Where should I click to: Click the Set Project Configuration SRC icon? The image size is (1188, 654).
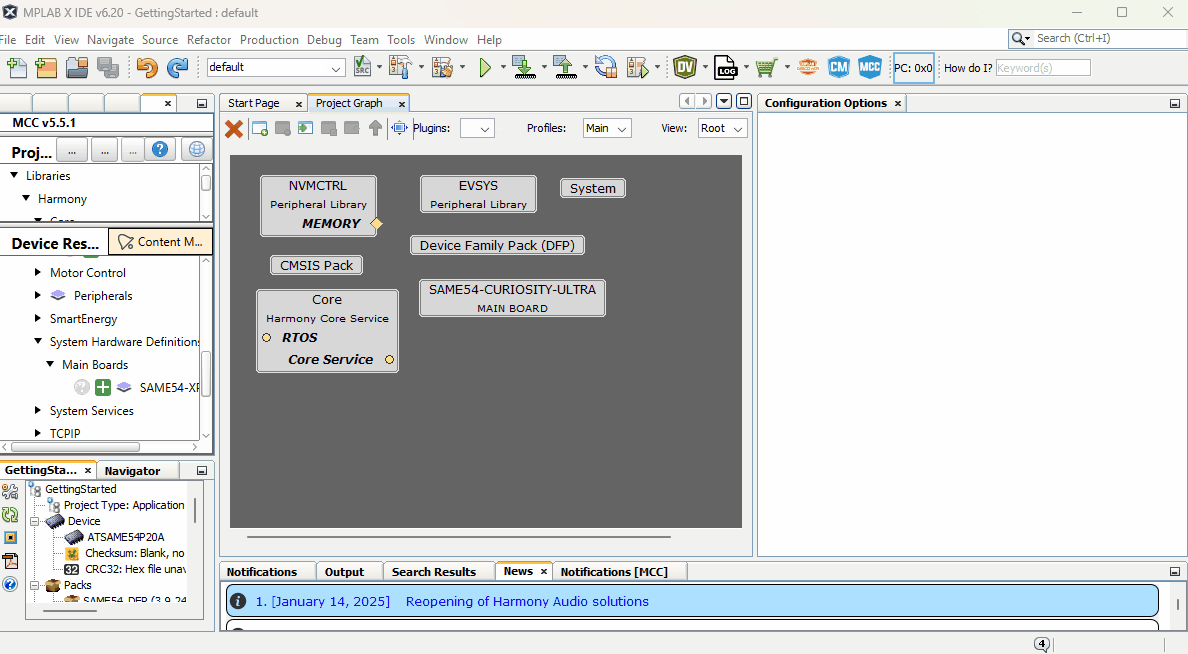pyautogui.click(x=363, y=67)
